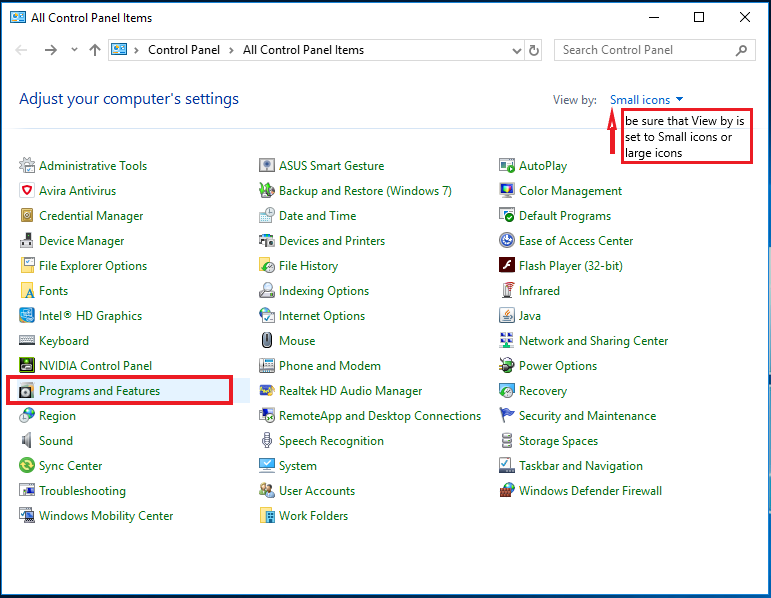Click the NVIDIA Control Panel icon
This screenshot has width=771, height=598.
click(27, 365)
